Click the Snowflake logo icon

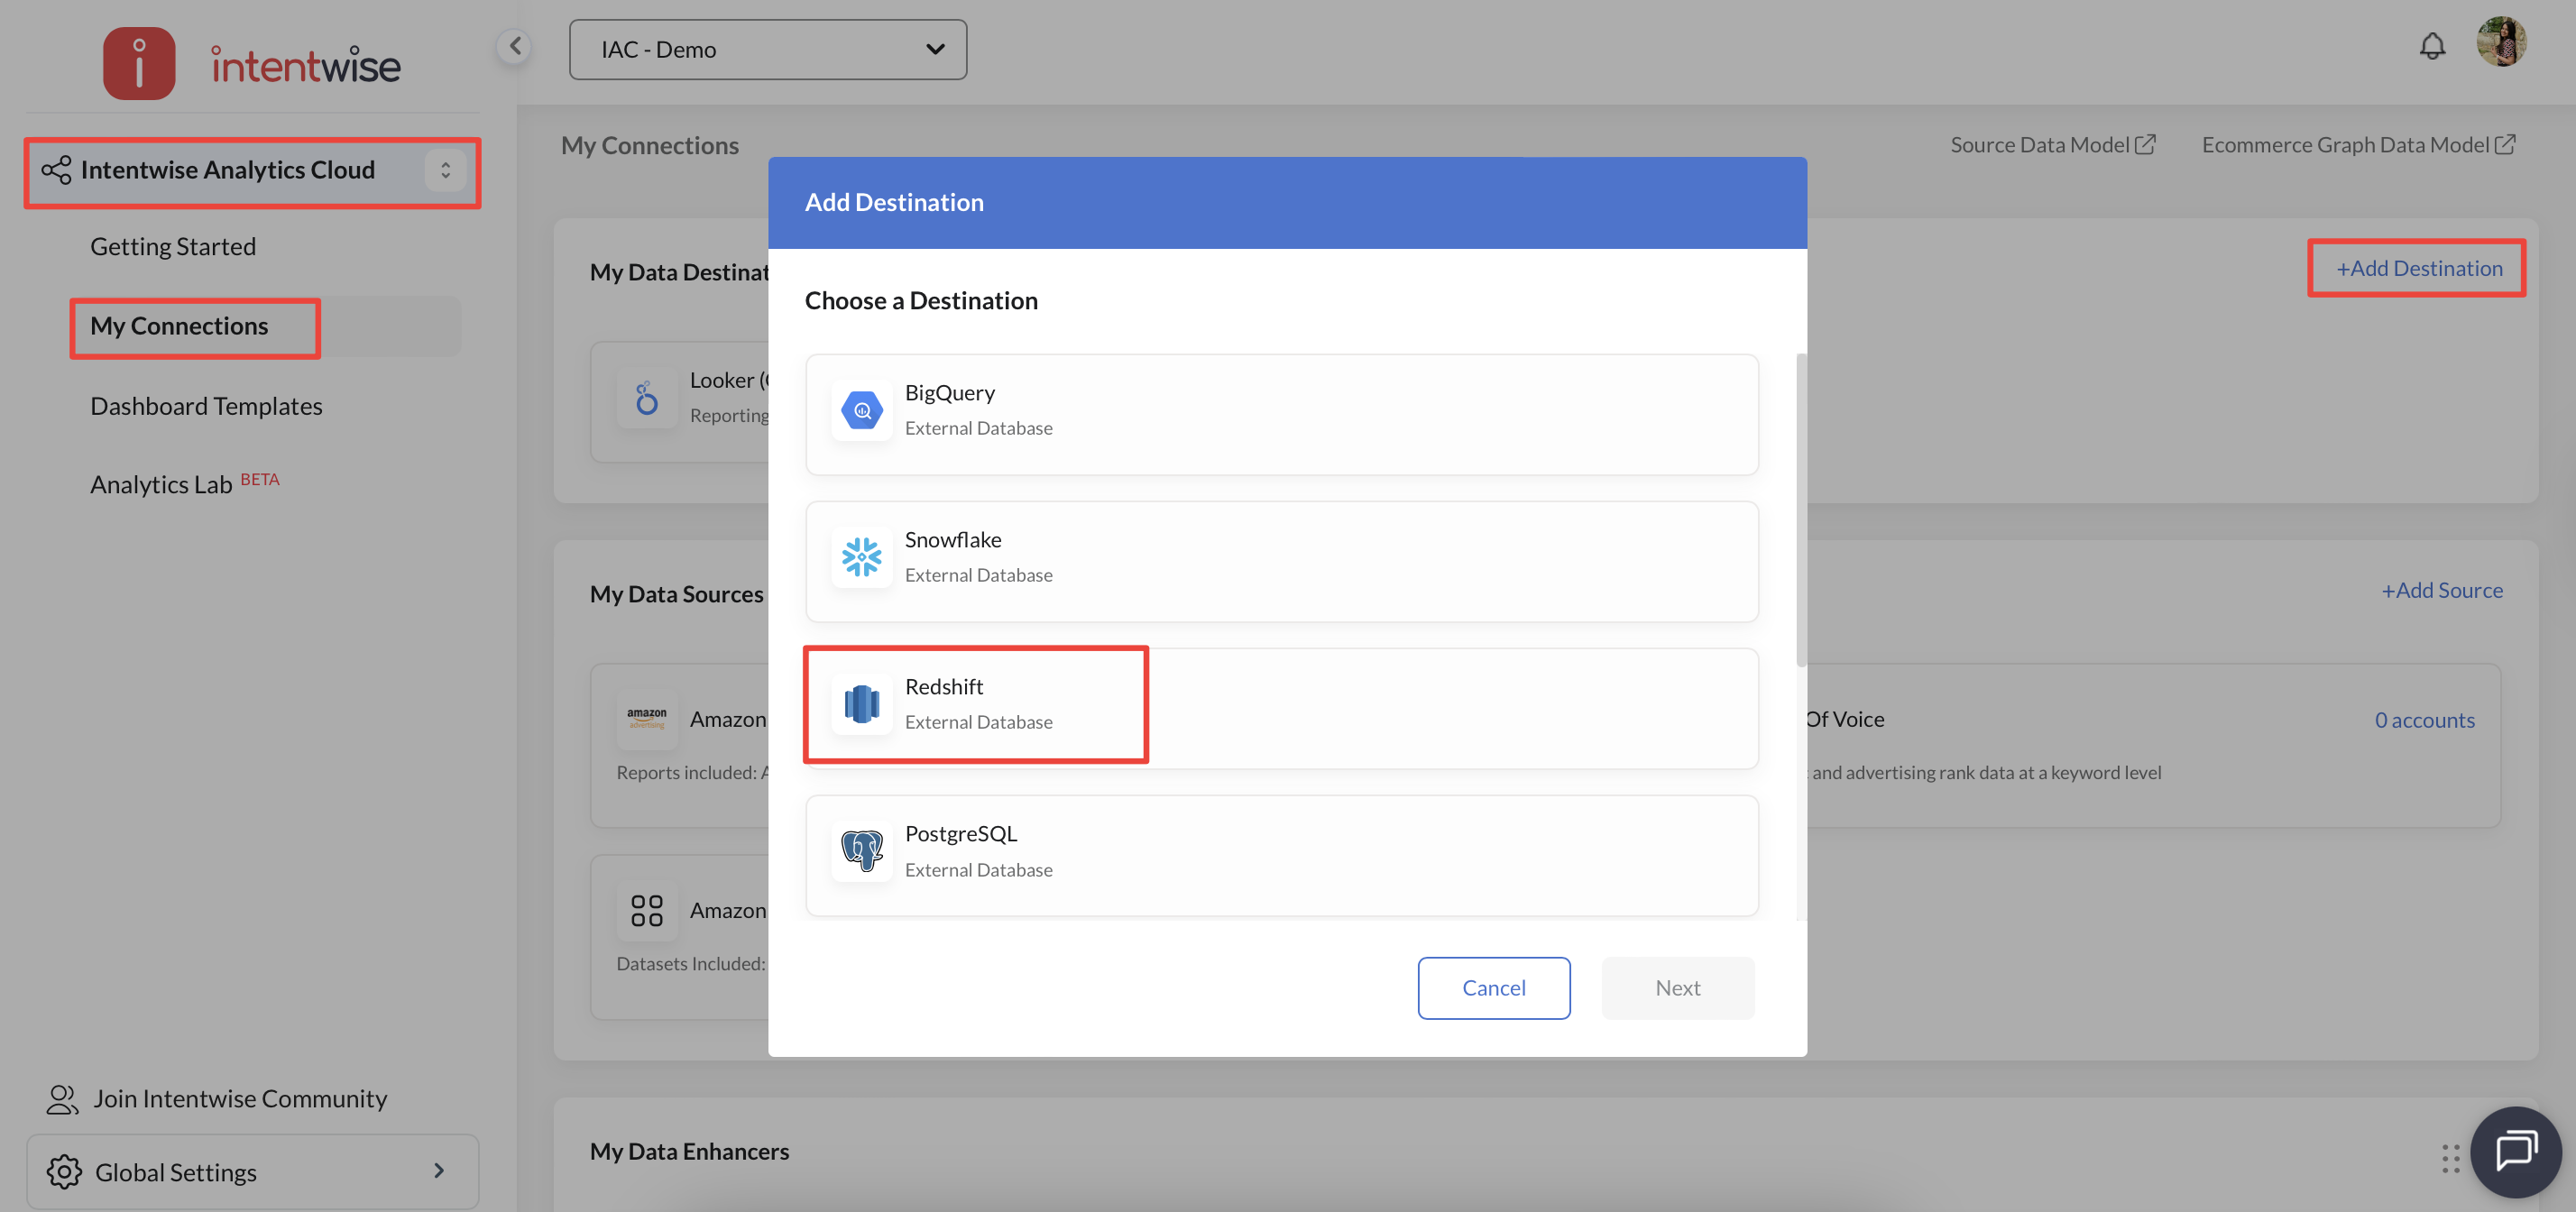tap(861, 557)
